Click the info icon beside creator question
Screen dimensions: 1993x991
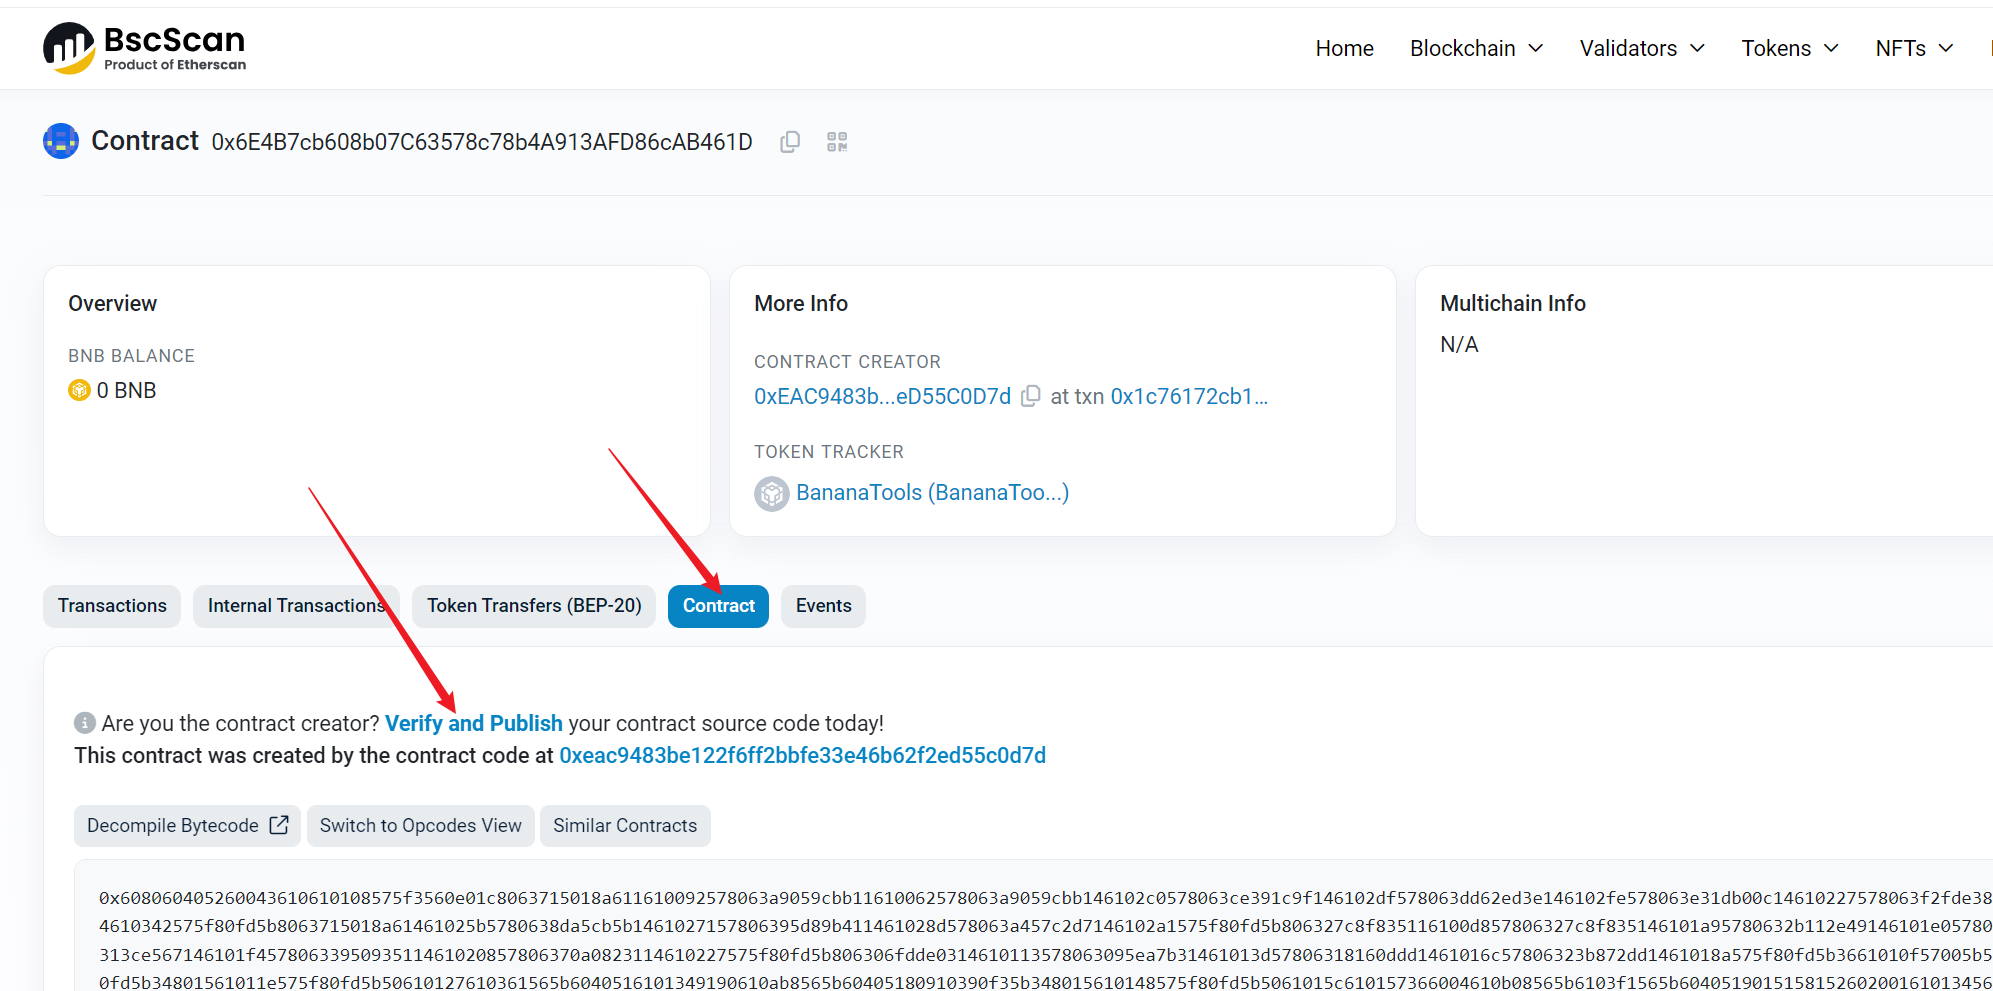point(85,722)
